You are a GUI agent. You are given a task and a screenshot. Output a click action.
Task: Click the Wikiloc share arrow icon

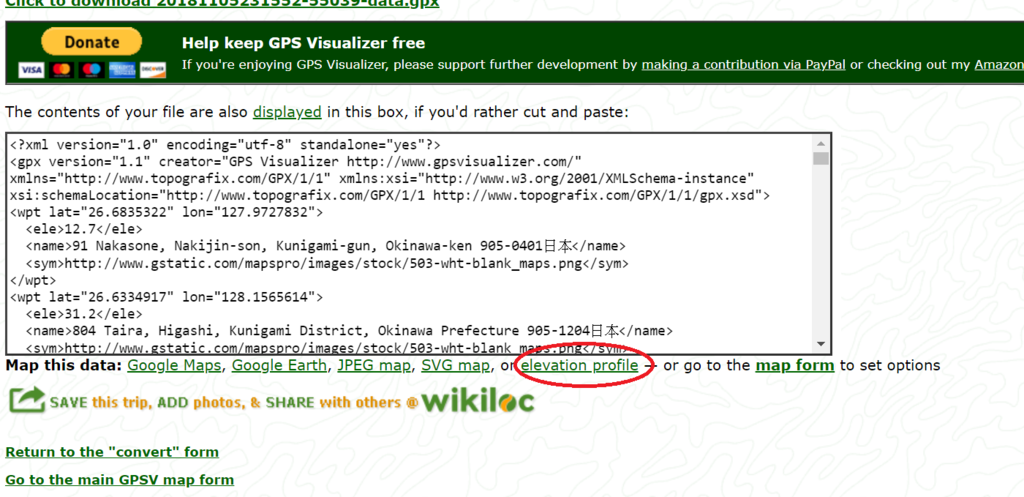click(27, 400)
